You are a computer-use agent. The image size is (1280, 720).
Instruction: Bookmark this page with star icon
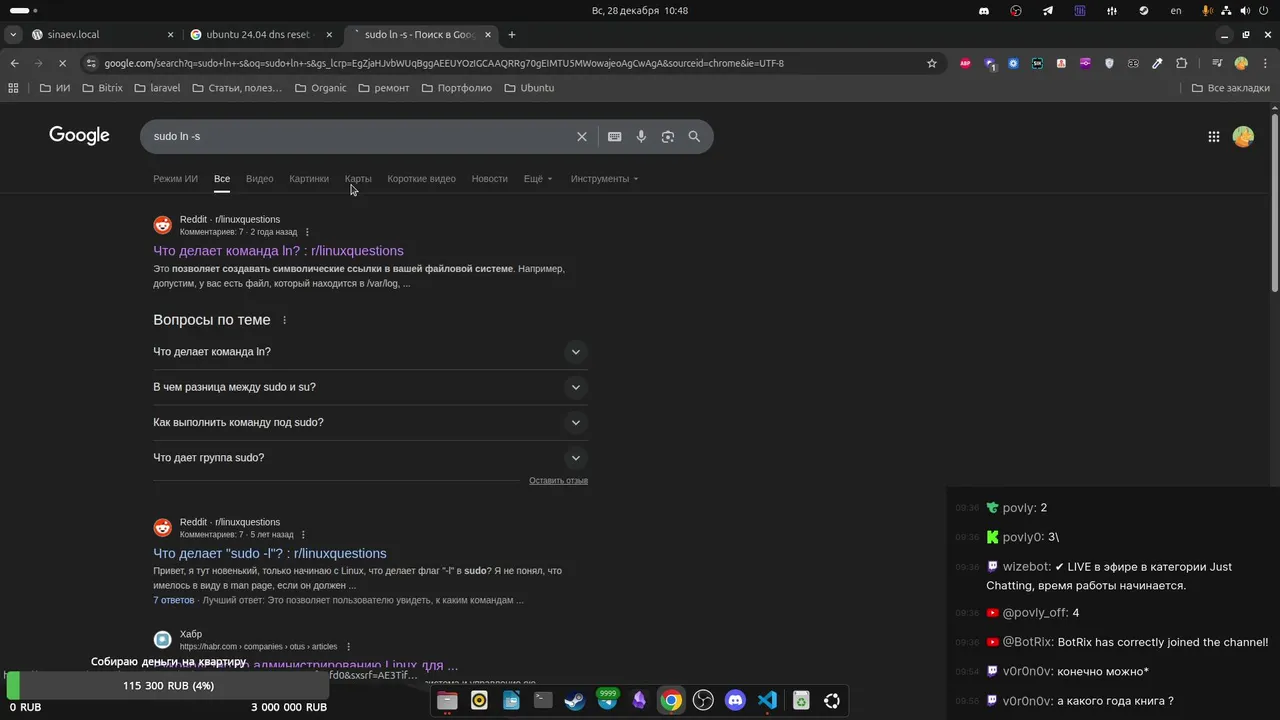click(932, 63)
